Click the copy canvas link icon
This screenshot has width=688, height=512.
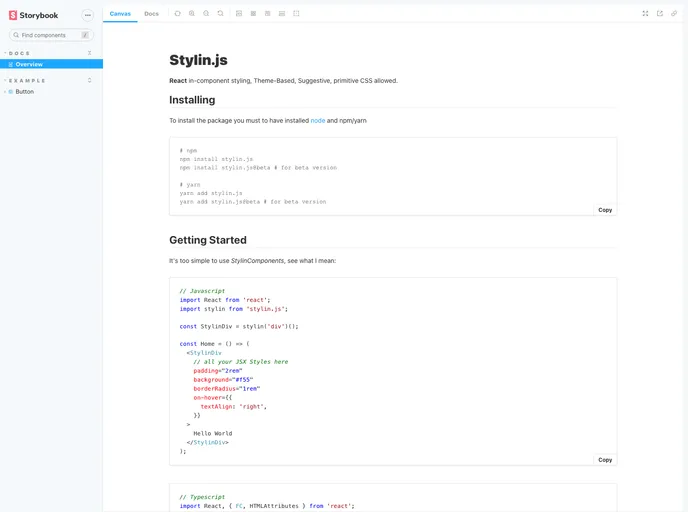[674, 14]
